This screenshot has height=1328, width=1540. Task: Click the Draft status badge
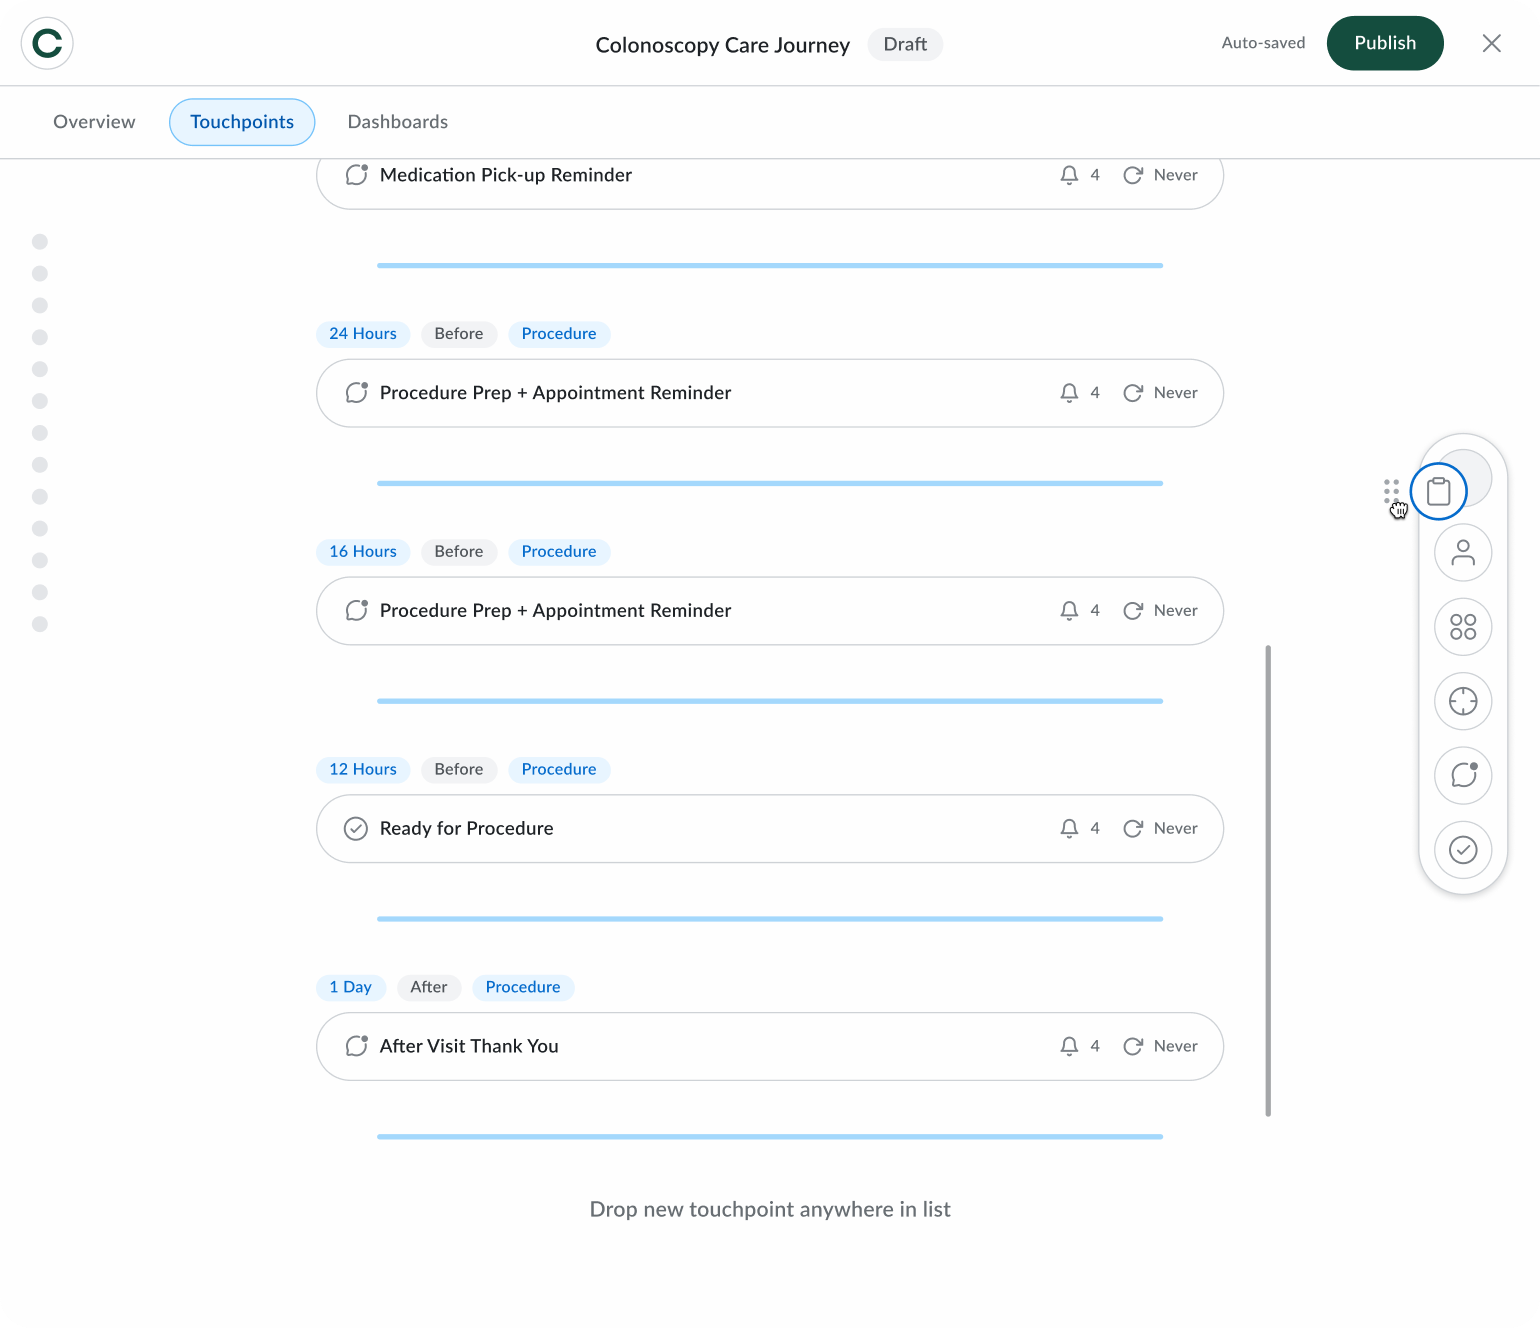tap(905, 44)
